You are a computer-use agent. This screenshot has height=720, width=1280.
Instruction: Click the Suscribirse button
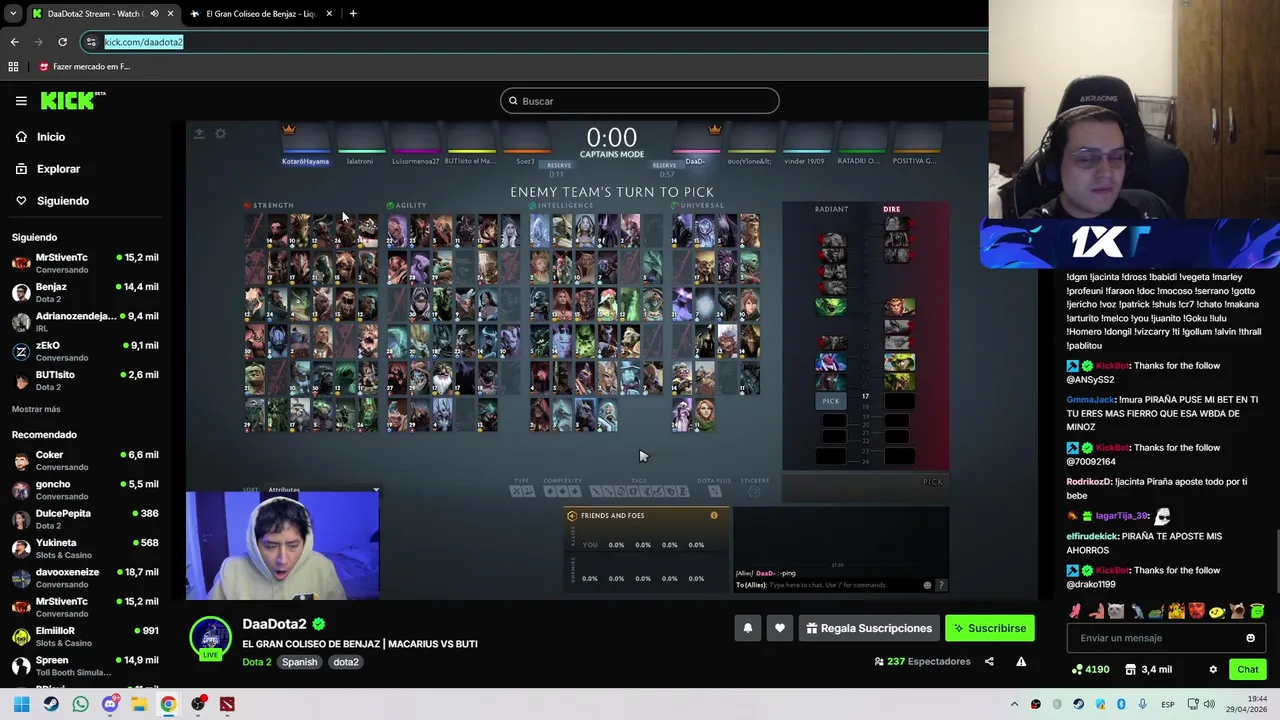point(990,628)
